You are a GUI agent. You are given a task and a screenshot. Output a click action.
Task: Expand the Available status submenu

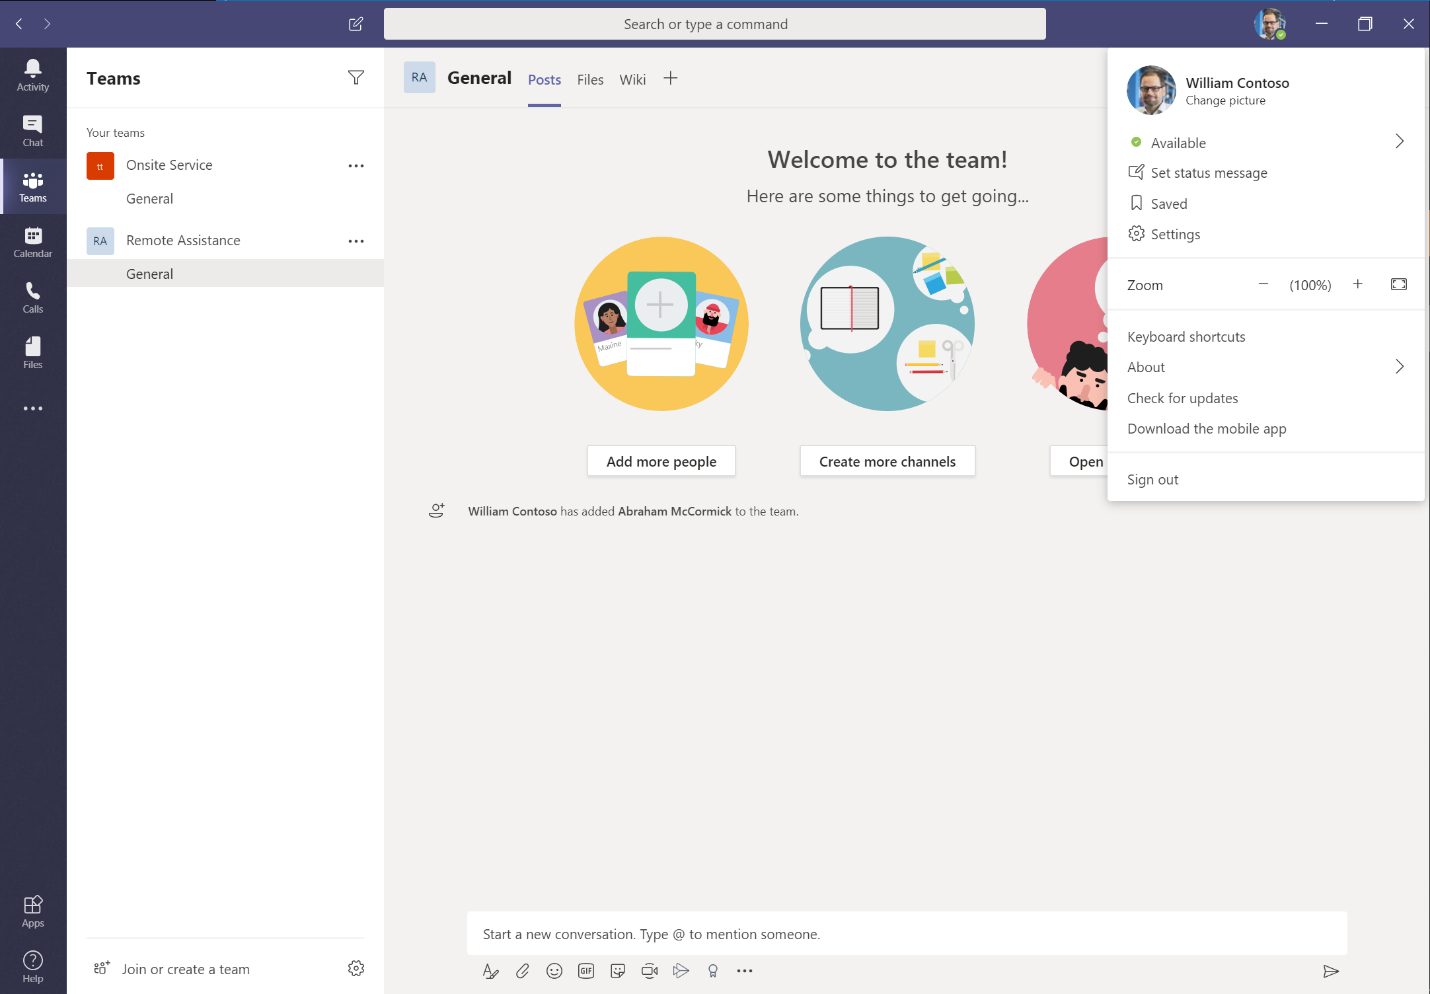(x=1399, y=142)
